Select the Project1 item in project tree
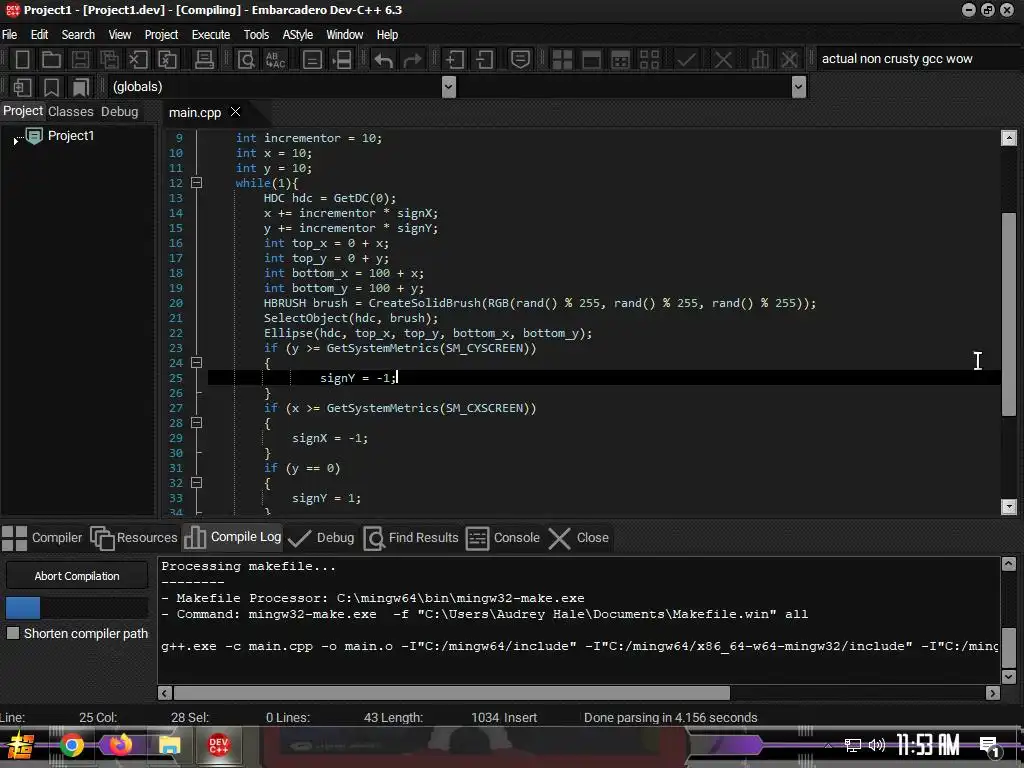Image resolution: width=1024 pixels, height=768 pixels. pos(71,136)
